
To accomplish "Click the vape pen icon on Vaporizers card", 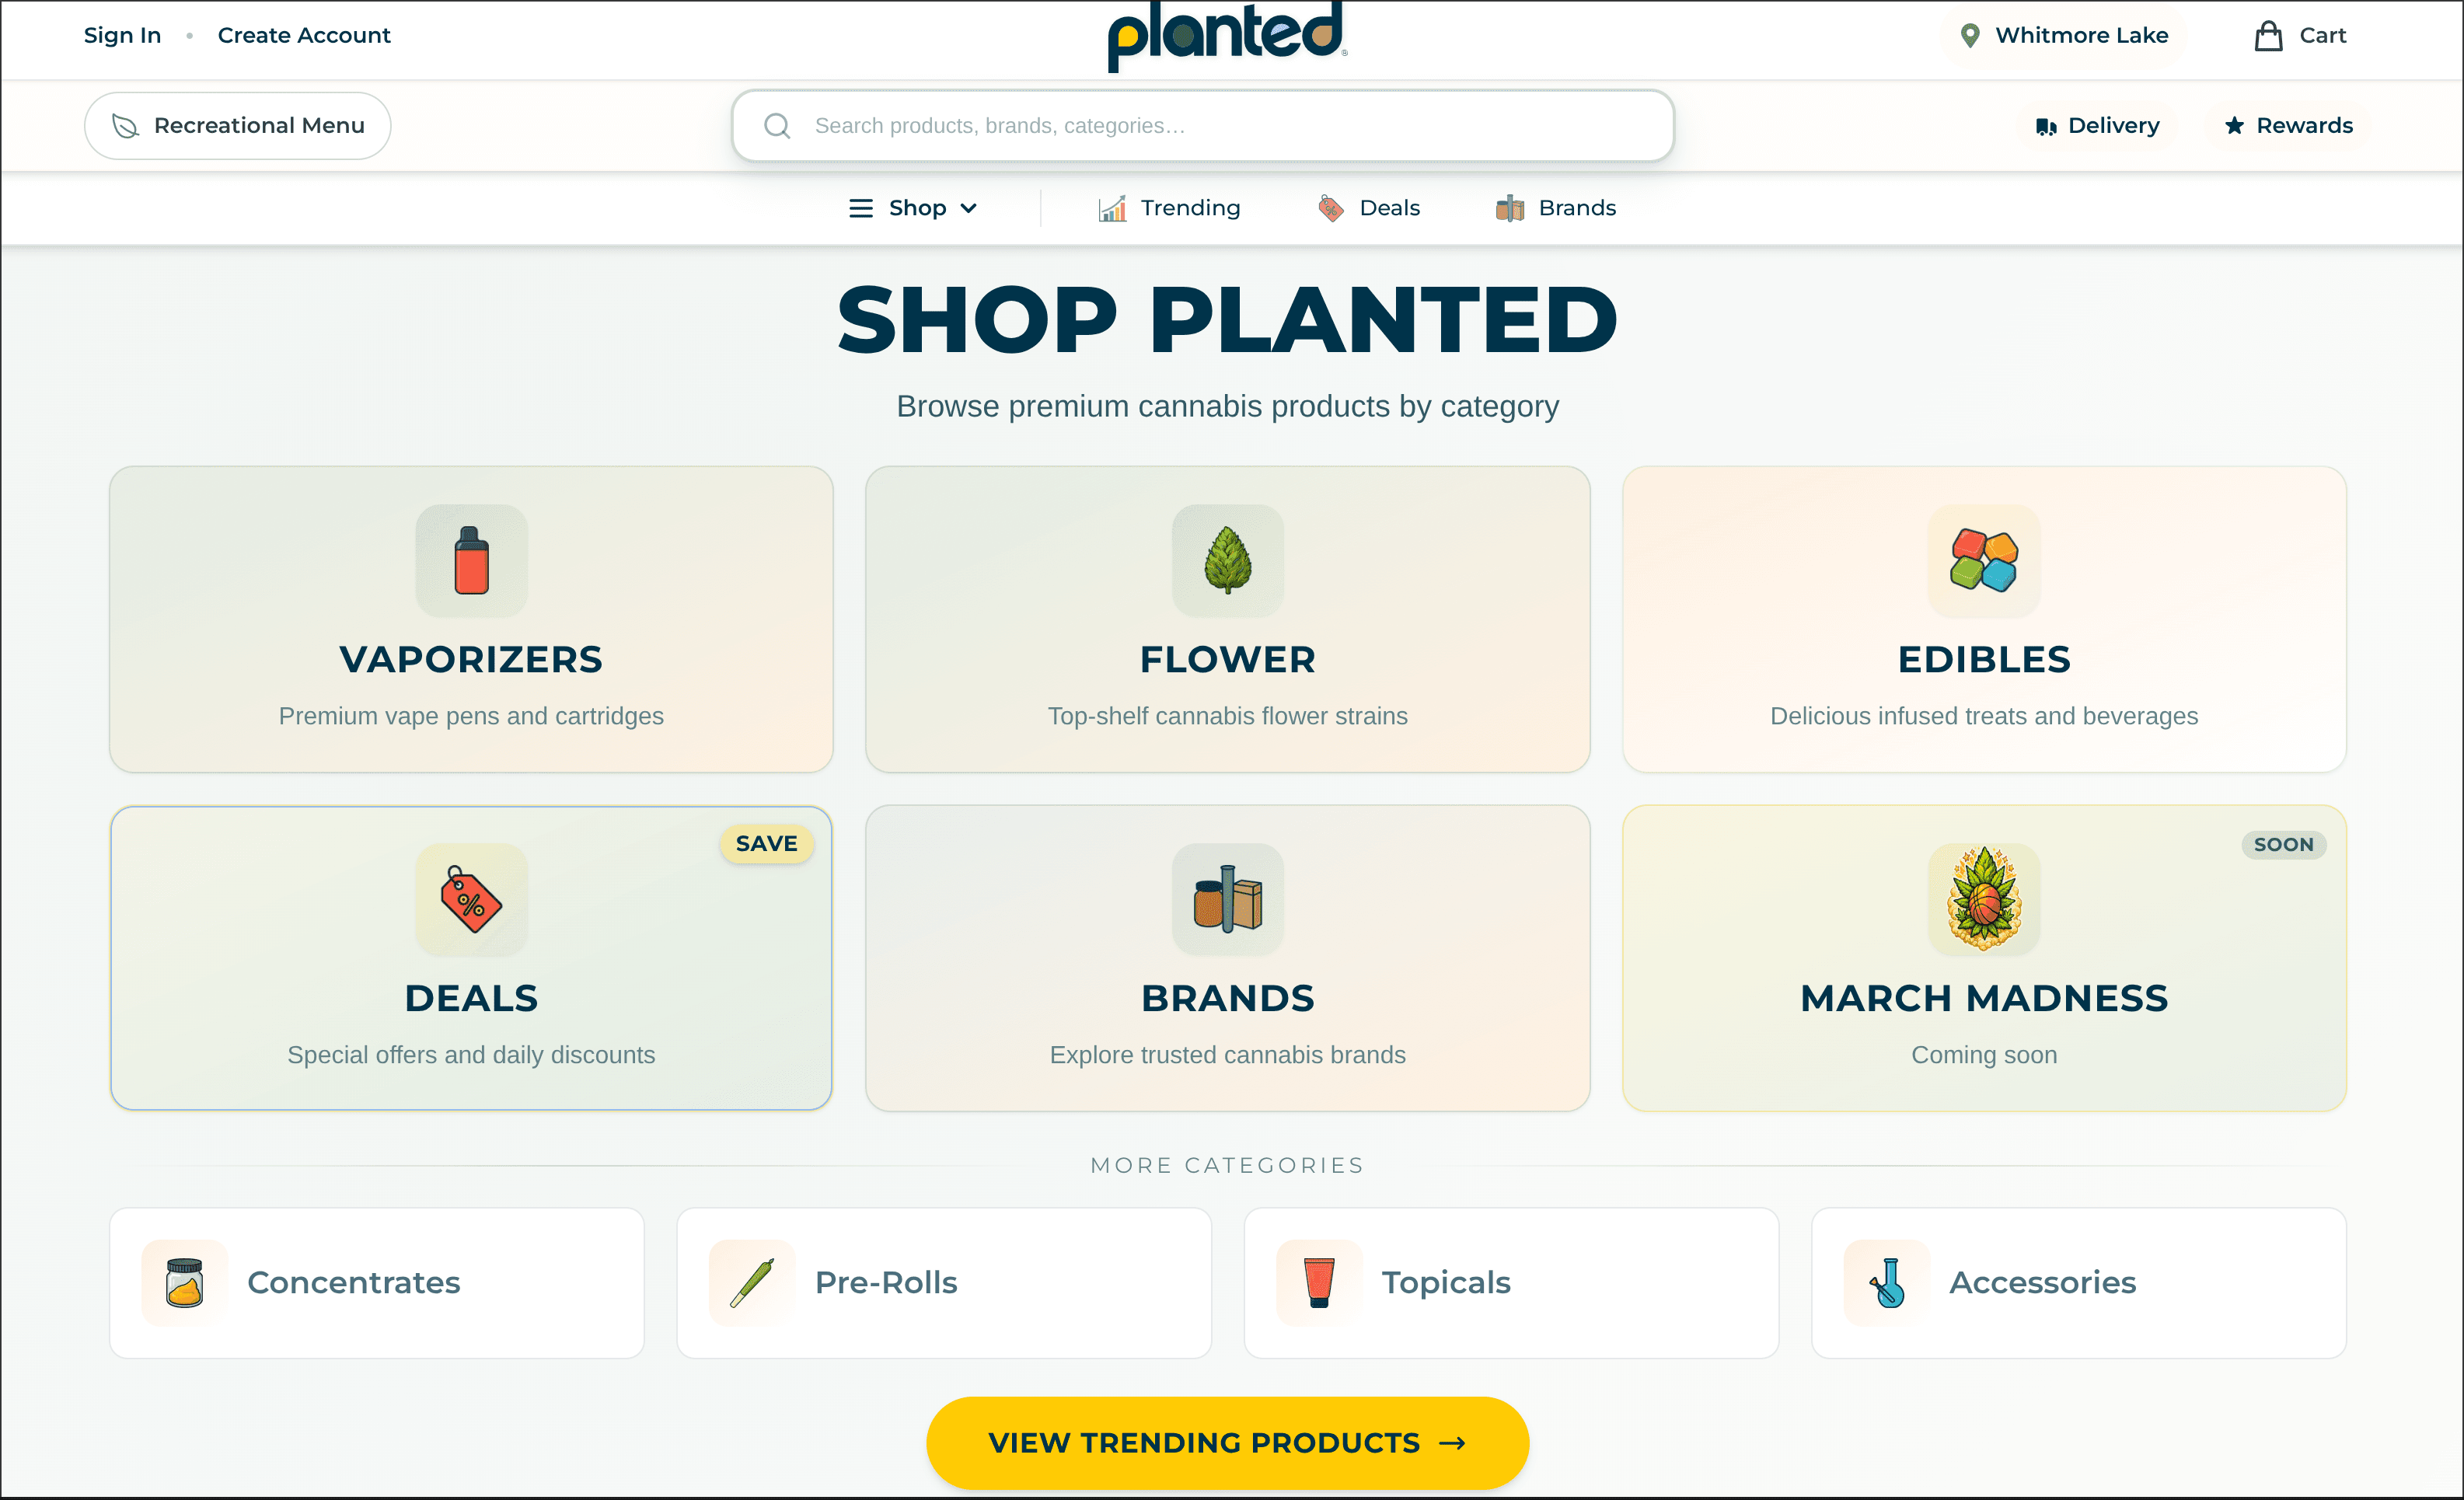I will [x=470, y=561].
